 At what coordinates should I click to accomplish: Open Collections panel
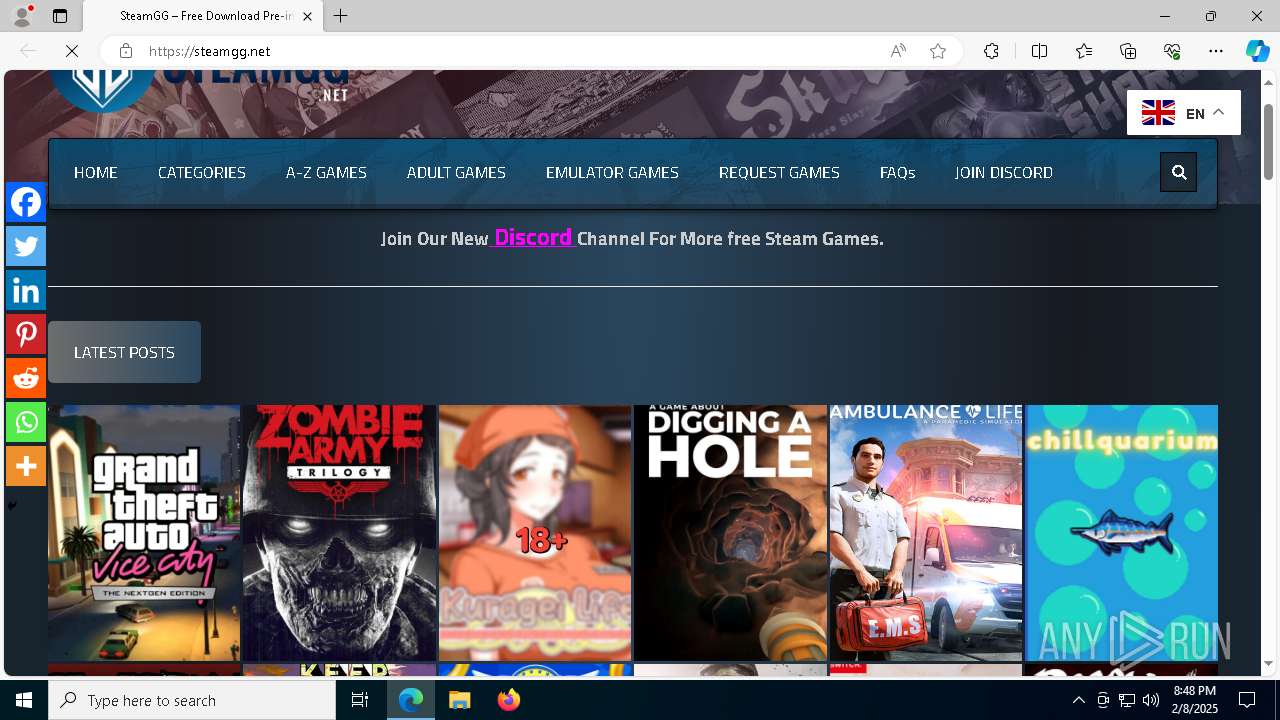coord(1128,51)
